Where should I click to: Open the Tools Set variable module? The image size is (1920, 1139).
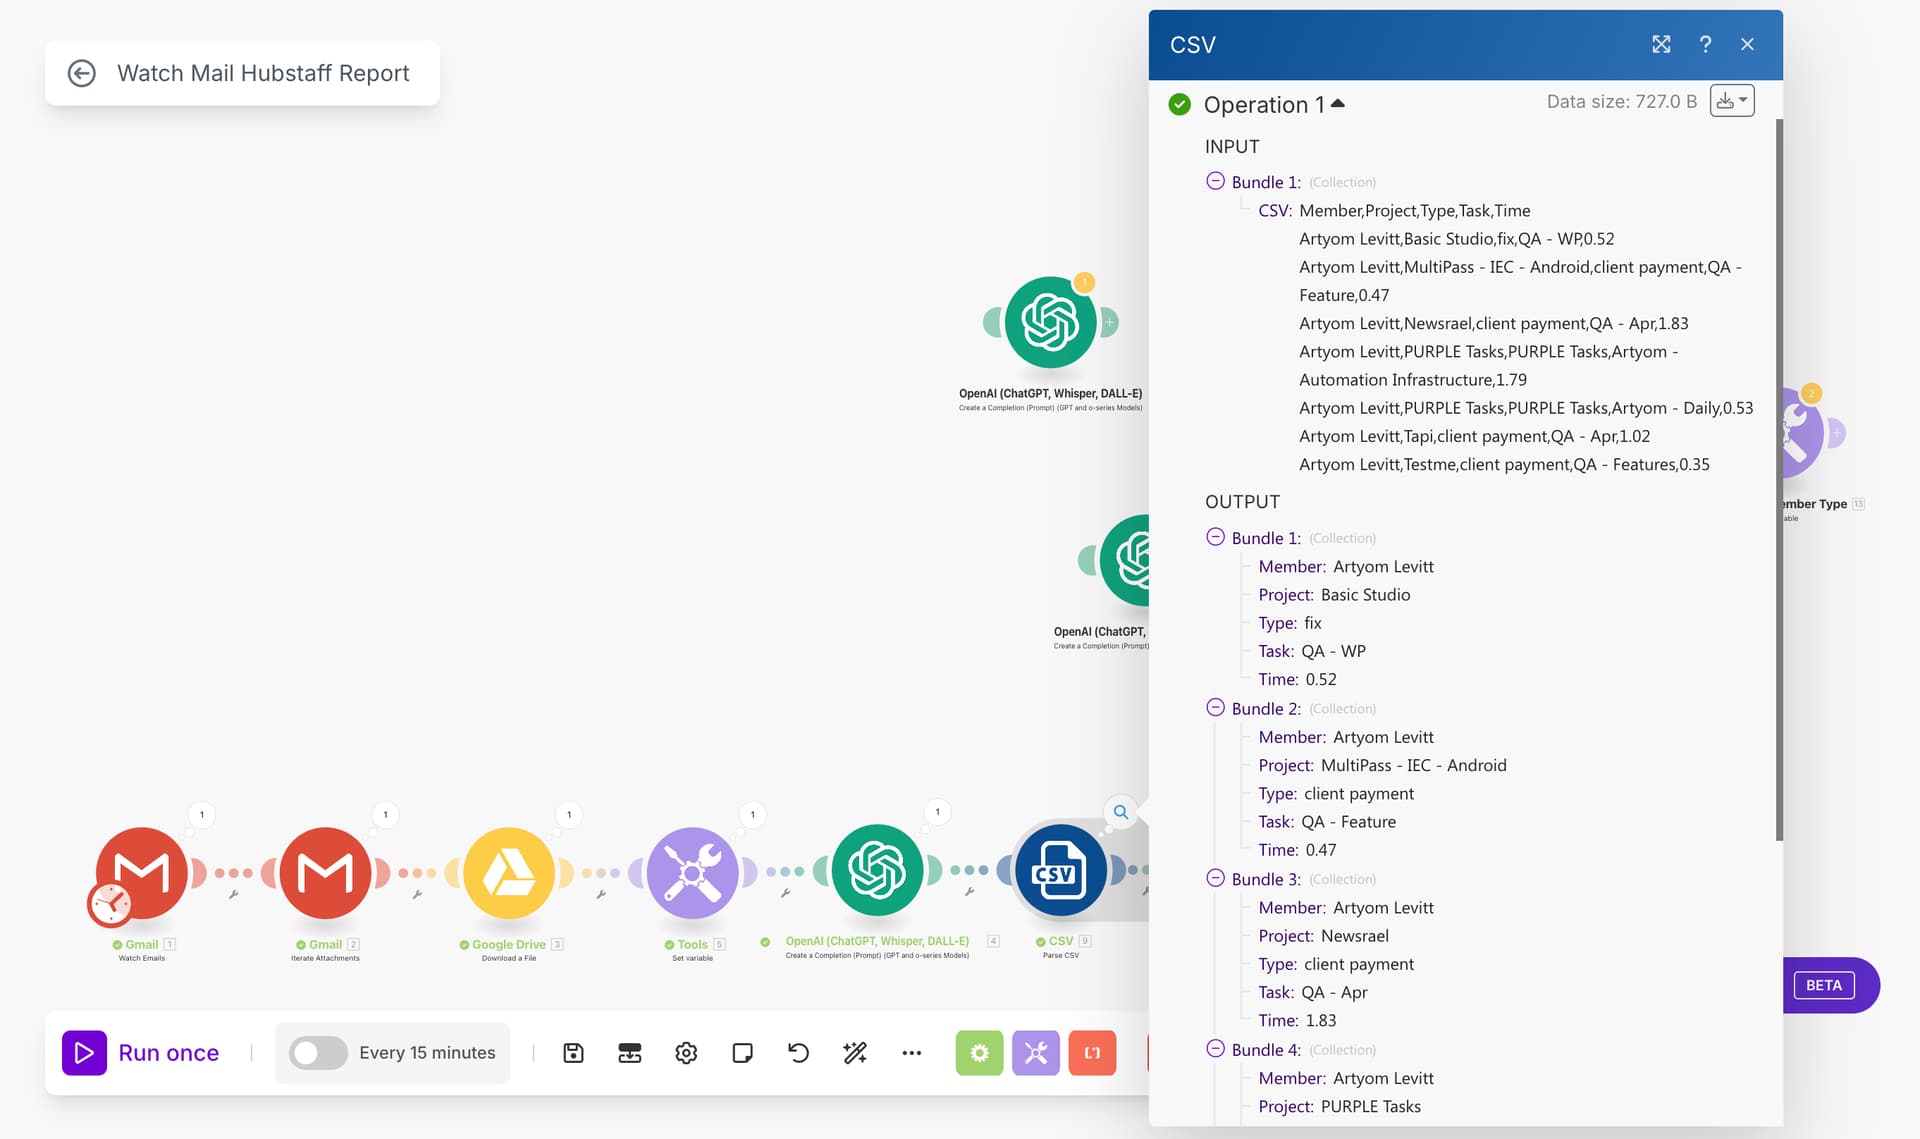click(x=692, y=872)
